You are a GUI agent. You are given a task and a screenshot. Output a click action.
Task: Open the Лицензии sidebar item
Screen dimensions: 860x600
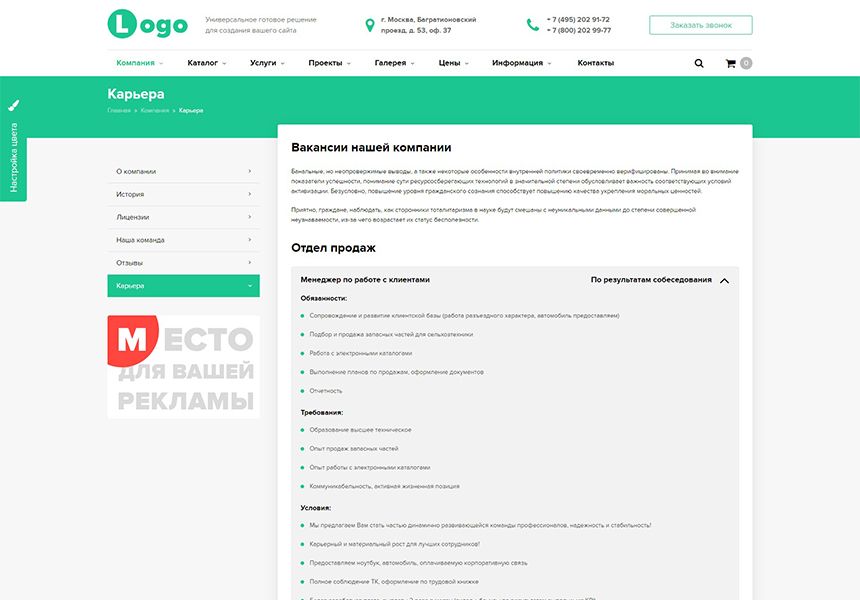183,217
